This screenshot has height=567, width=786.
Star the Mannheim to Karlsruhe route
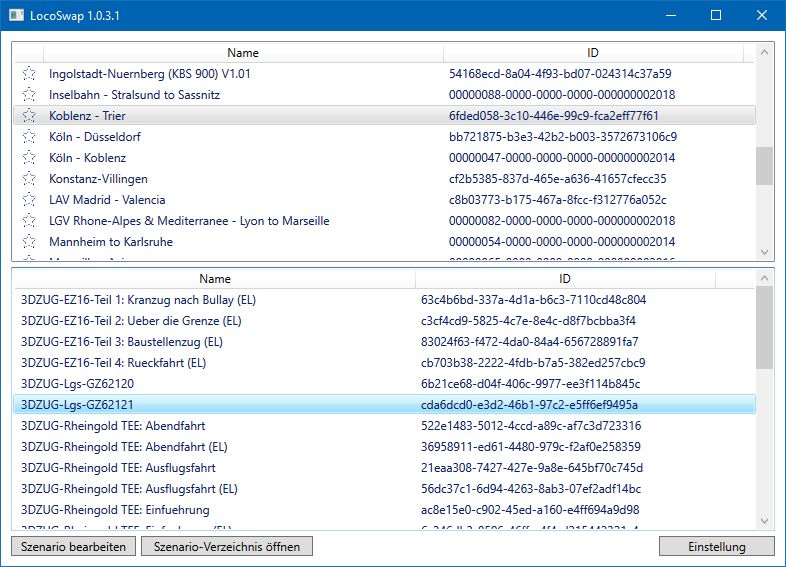29,242
